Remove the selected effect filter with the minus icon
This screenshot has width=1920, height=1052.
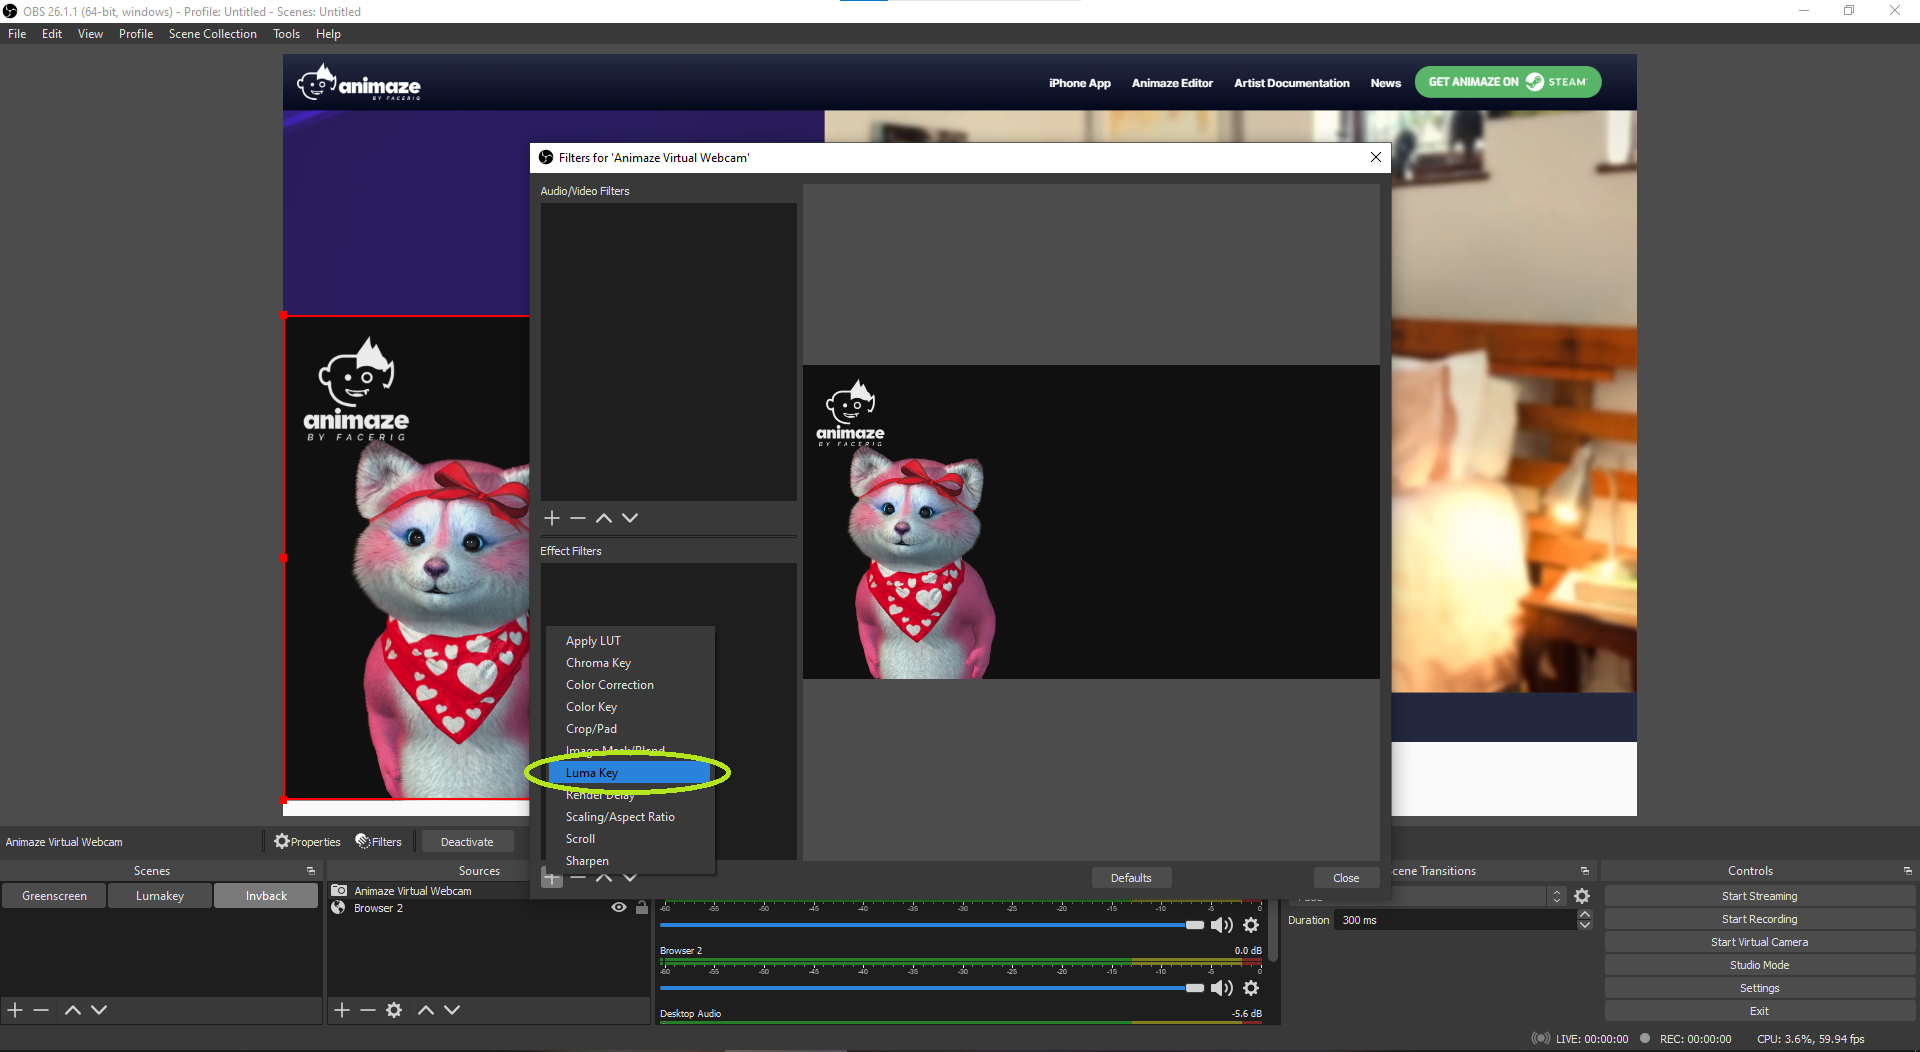pyautogui.click(x=577, y=878)
